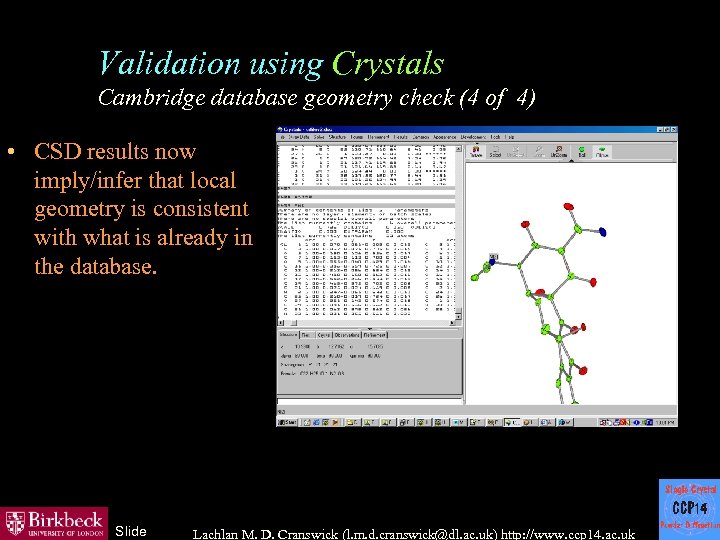Screen dimensions: 720x540
Task: Click the lowest red oxygen atom
Action: 582,370
